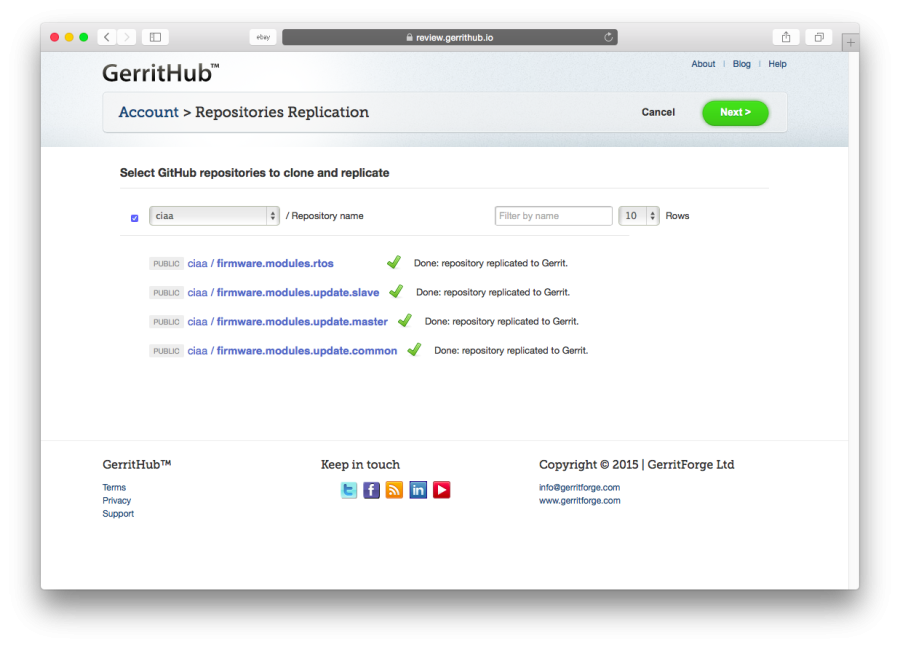Viewport: 900px width, 647px height.
Task: Click the Safari sidebar icon
Action: [x=155, y=37]
